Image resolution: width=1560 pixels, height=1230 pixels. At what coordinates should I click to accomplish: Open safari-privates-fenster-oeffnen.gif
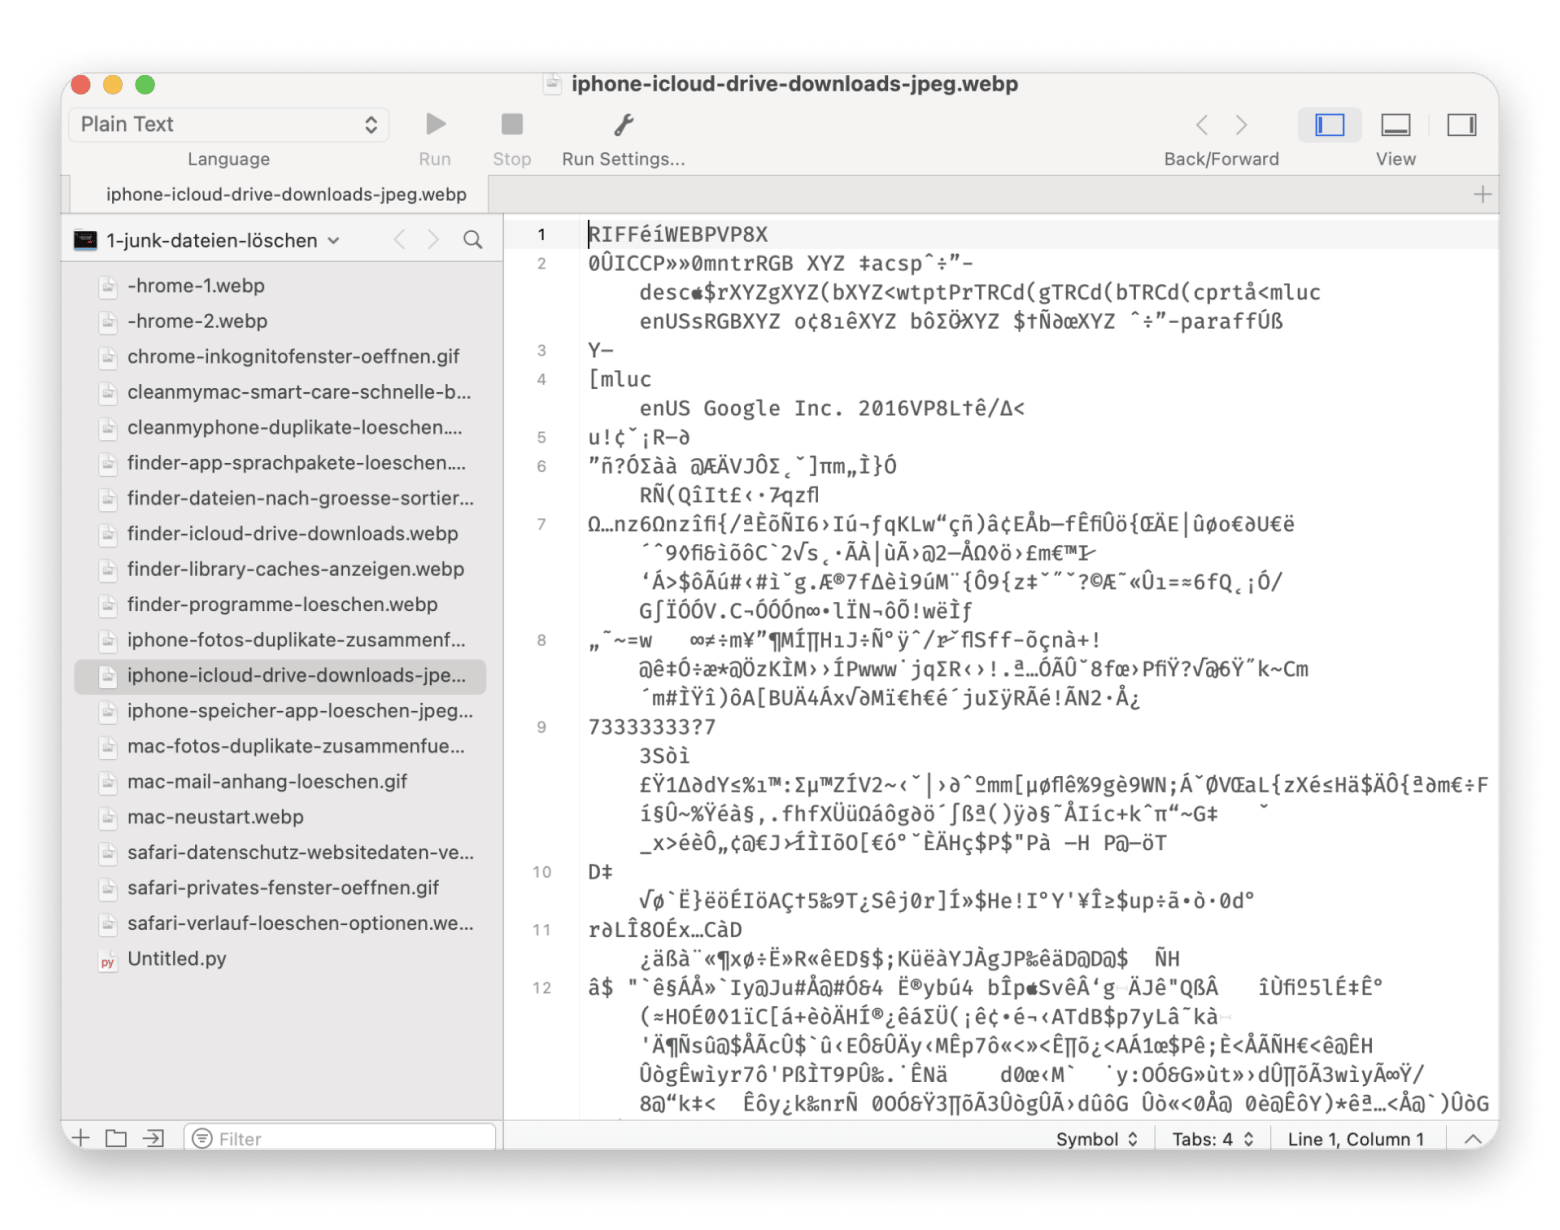(x=283, y=888)
